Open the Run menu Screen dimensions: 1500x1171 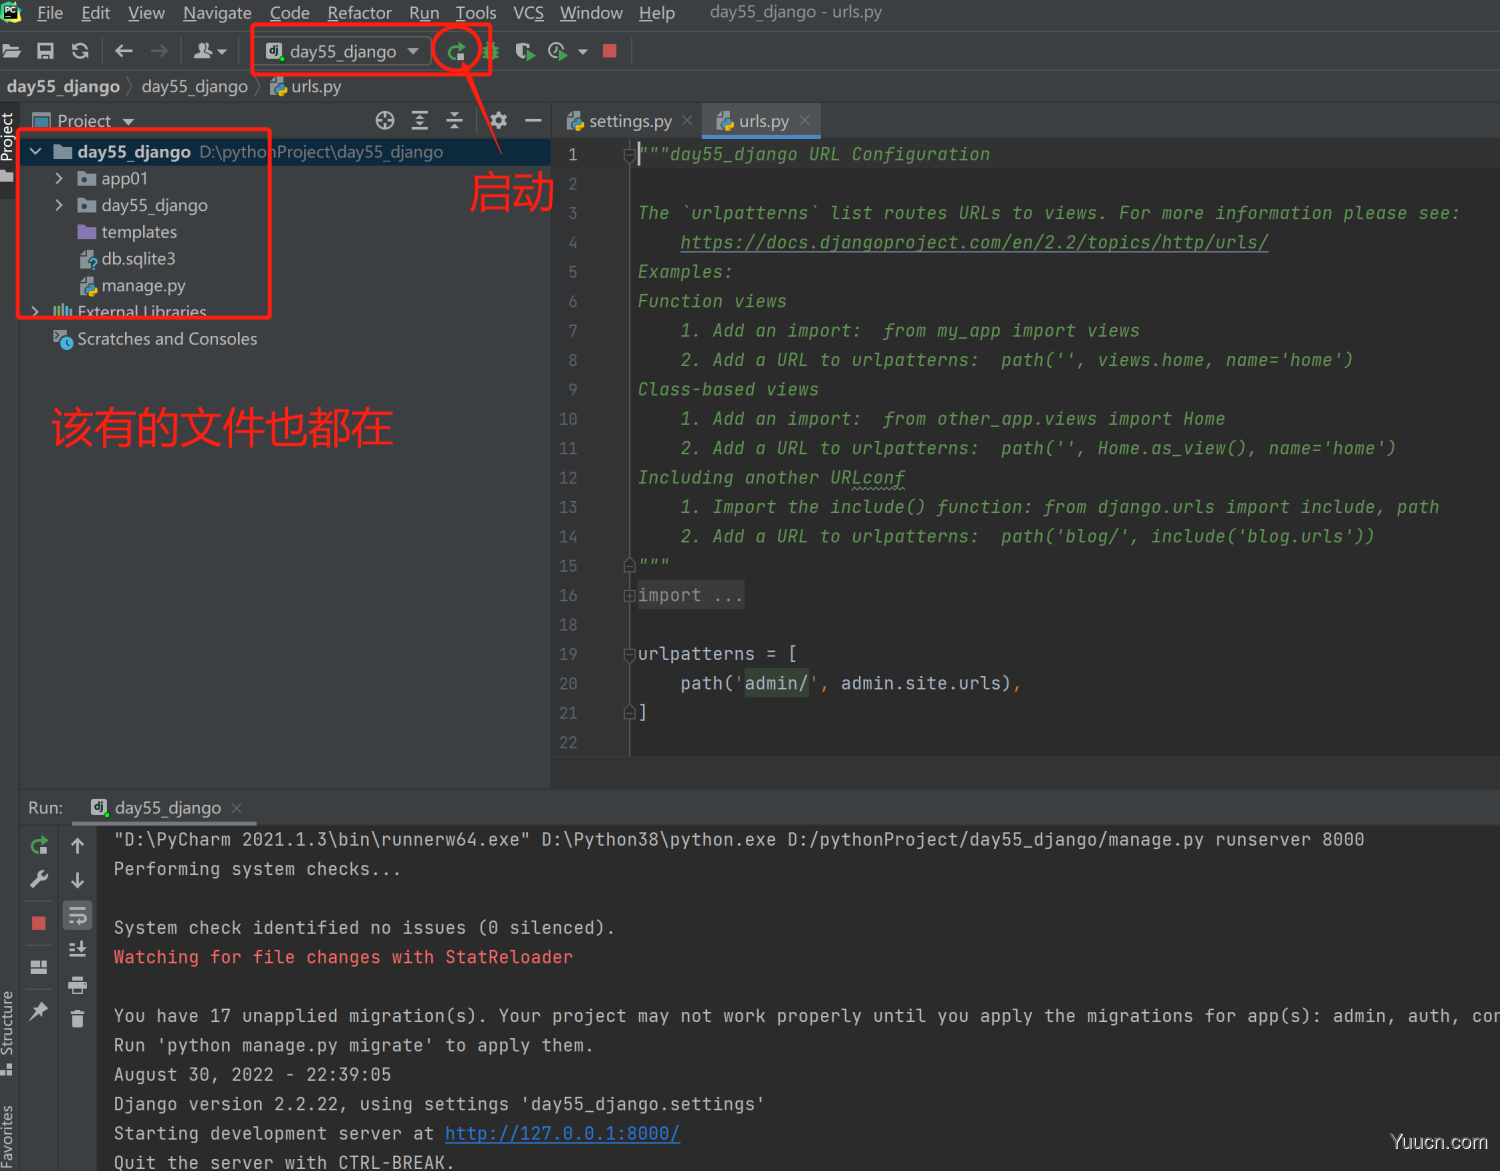tap(424, 13)
